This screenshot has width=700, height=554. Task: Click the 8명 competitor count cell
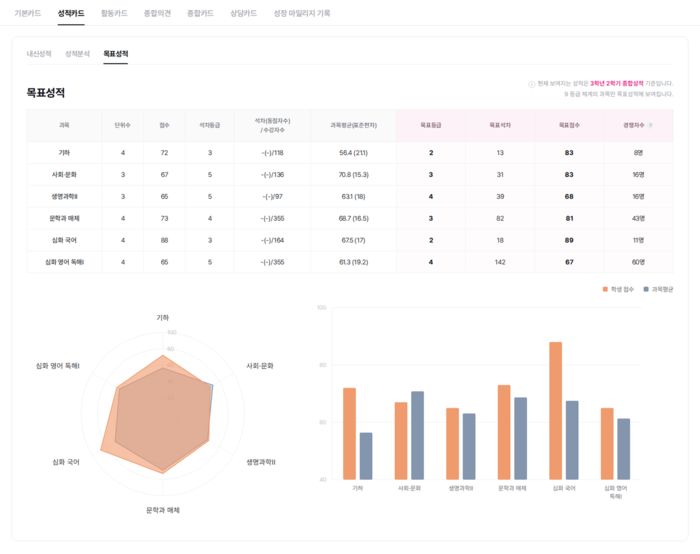638,153
